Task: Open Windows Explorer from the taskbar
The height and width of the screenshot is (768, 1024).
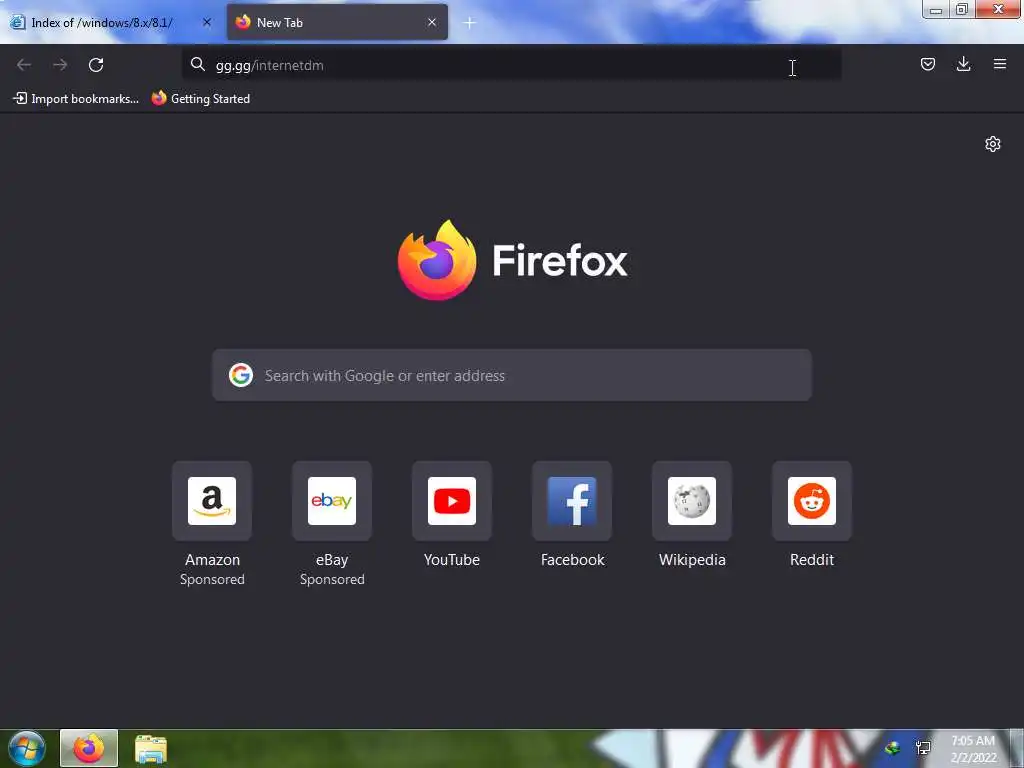Action: pos(151,749)
